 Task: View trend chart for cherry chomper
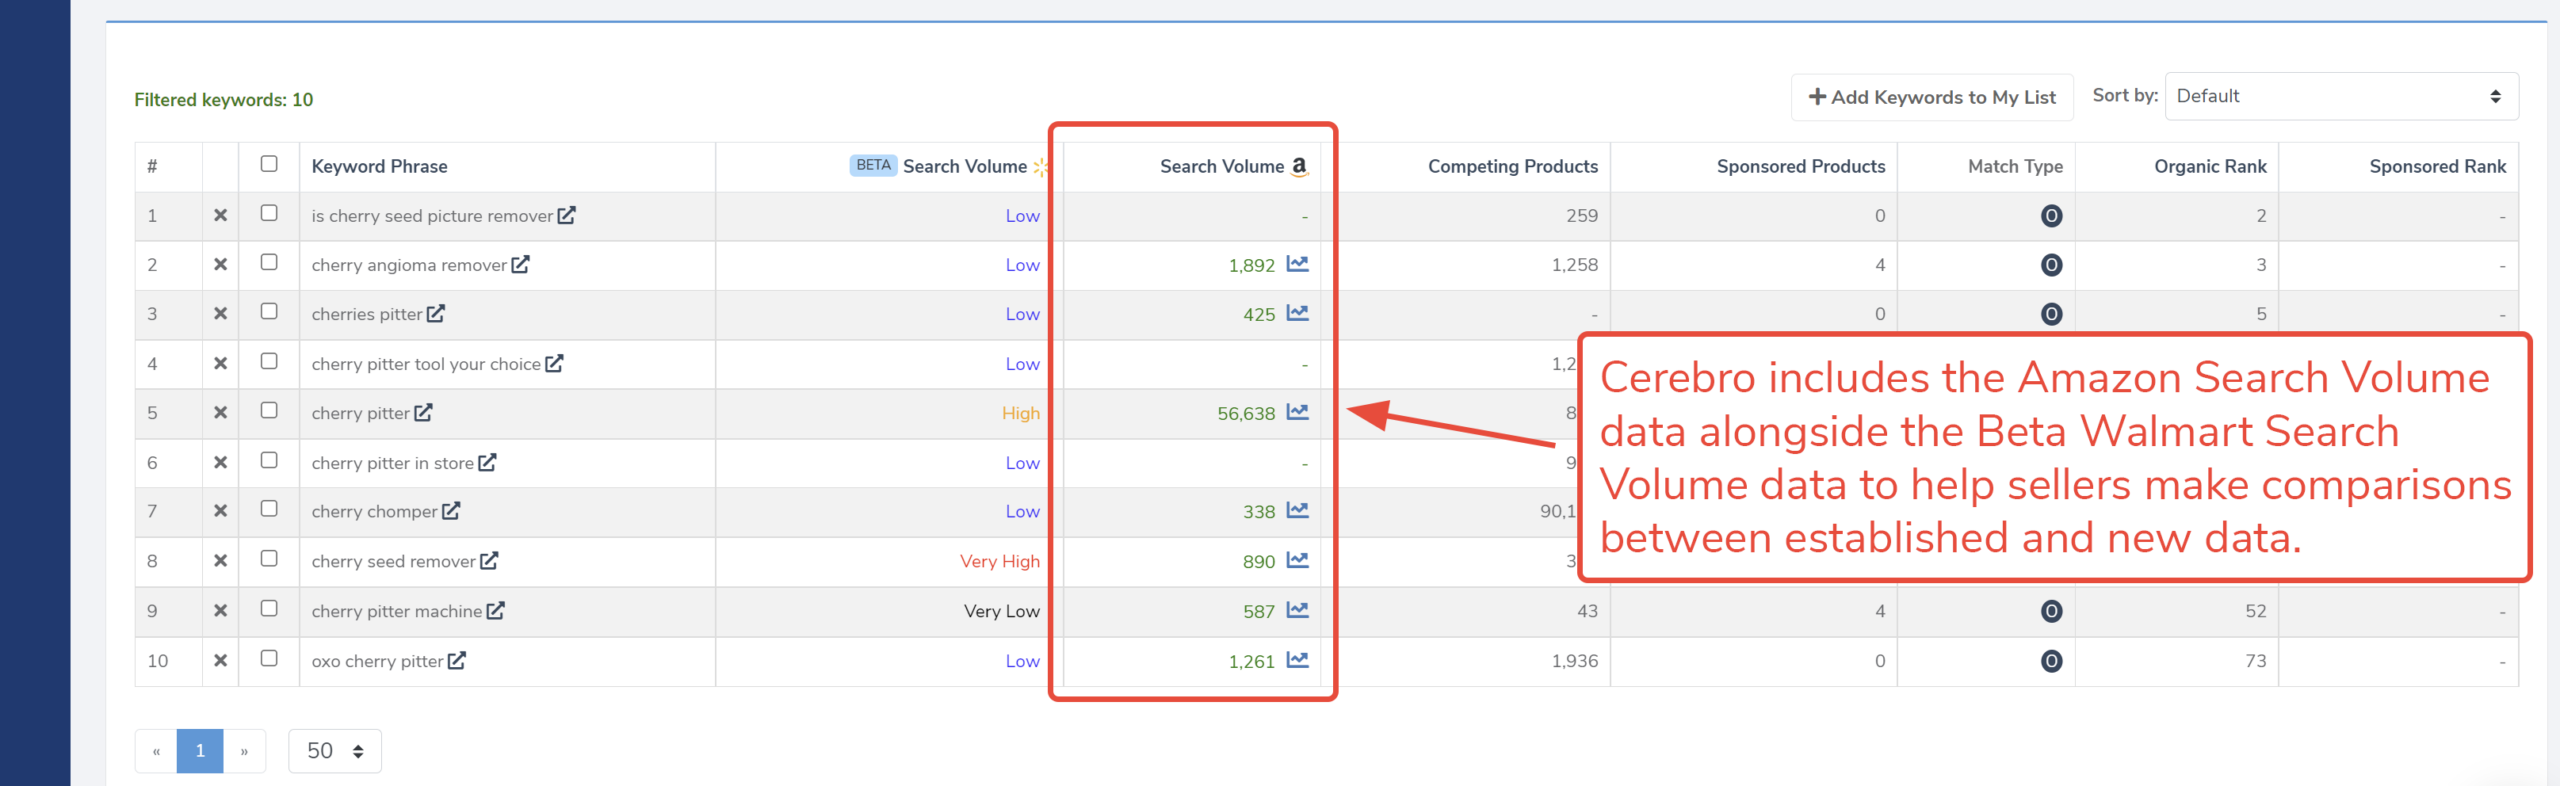click(x=1297, y=510)
